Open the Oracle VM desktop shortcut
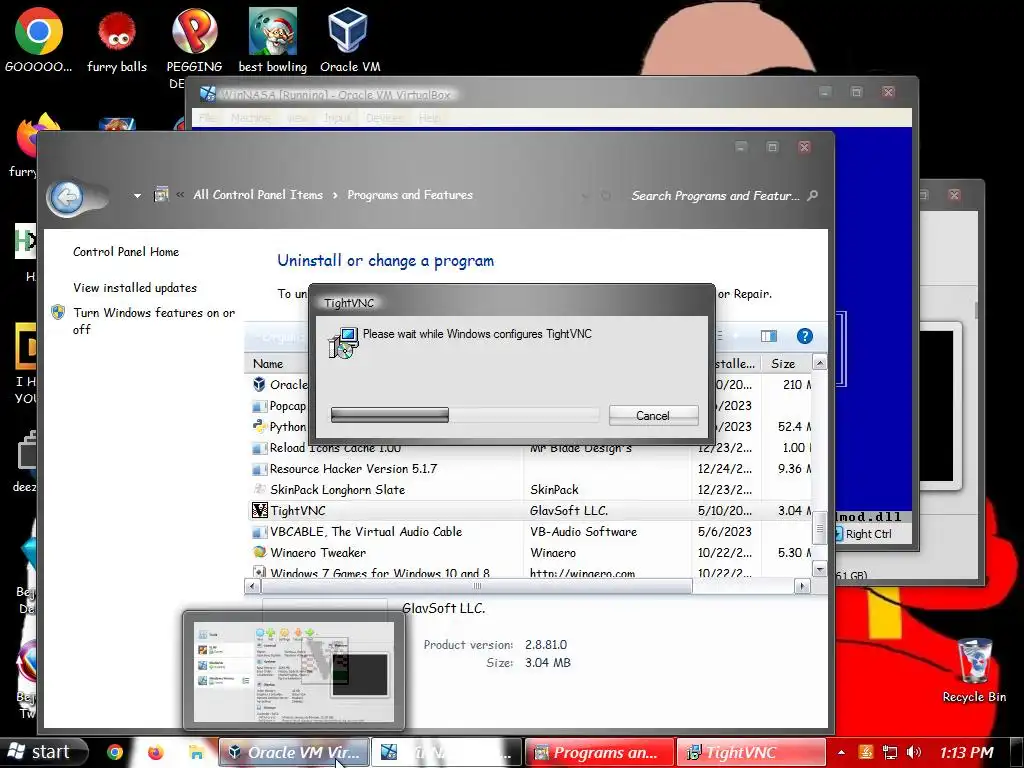The width and height of the screenshot is (1024, 768). click(x=349, y=39)
